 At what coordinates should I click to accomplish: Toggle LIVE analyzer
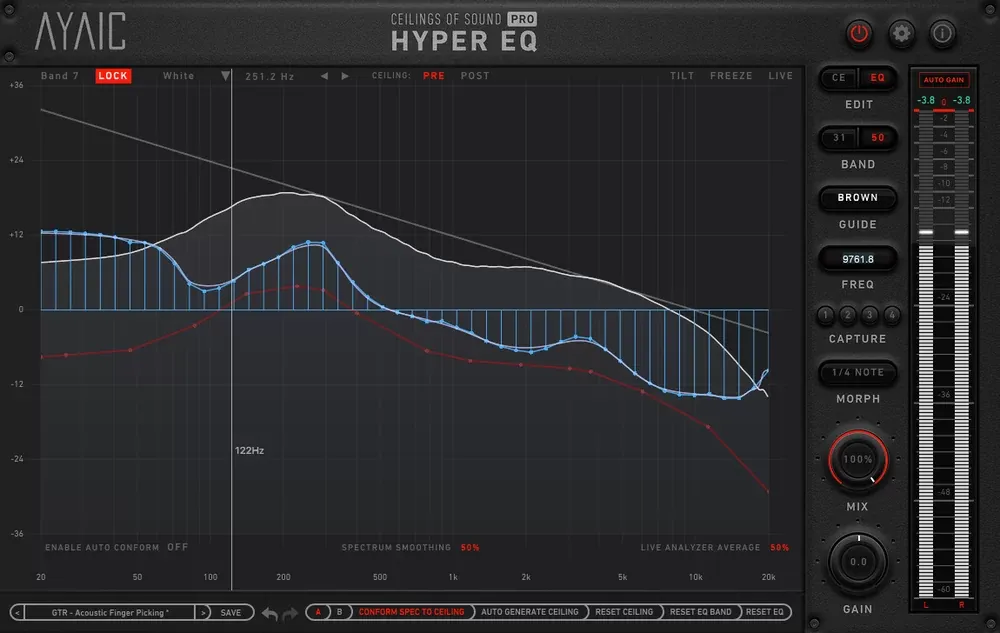pos(781,76)
